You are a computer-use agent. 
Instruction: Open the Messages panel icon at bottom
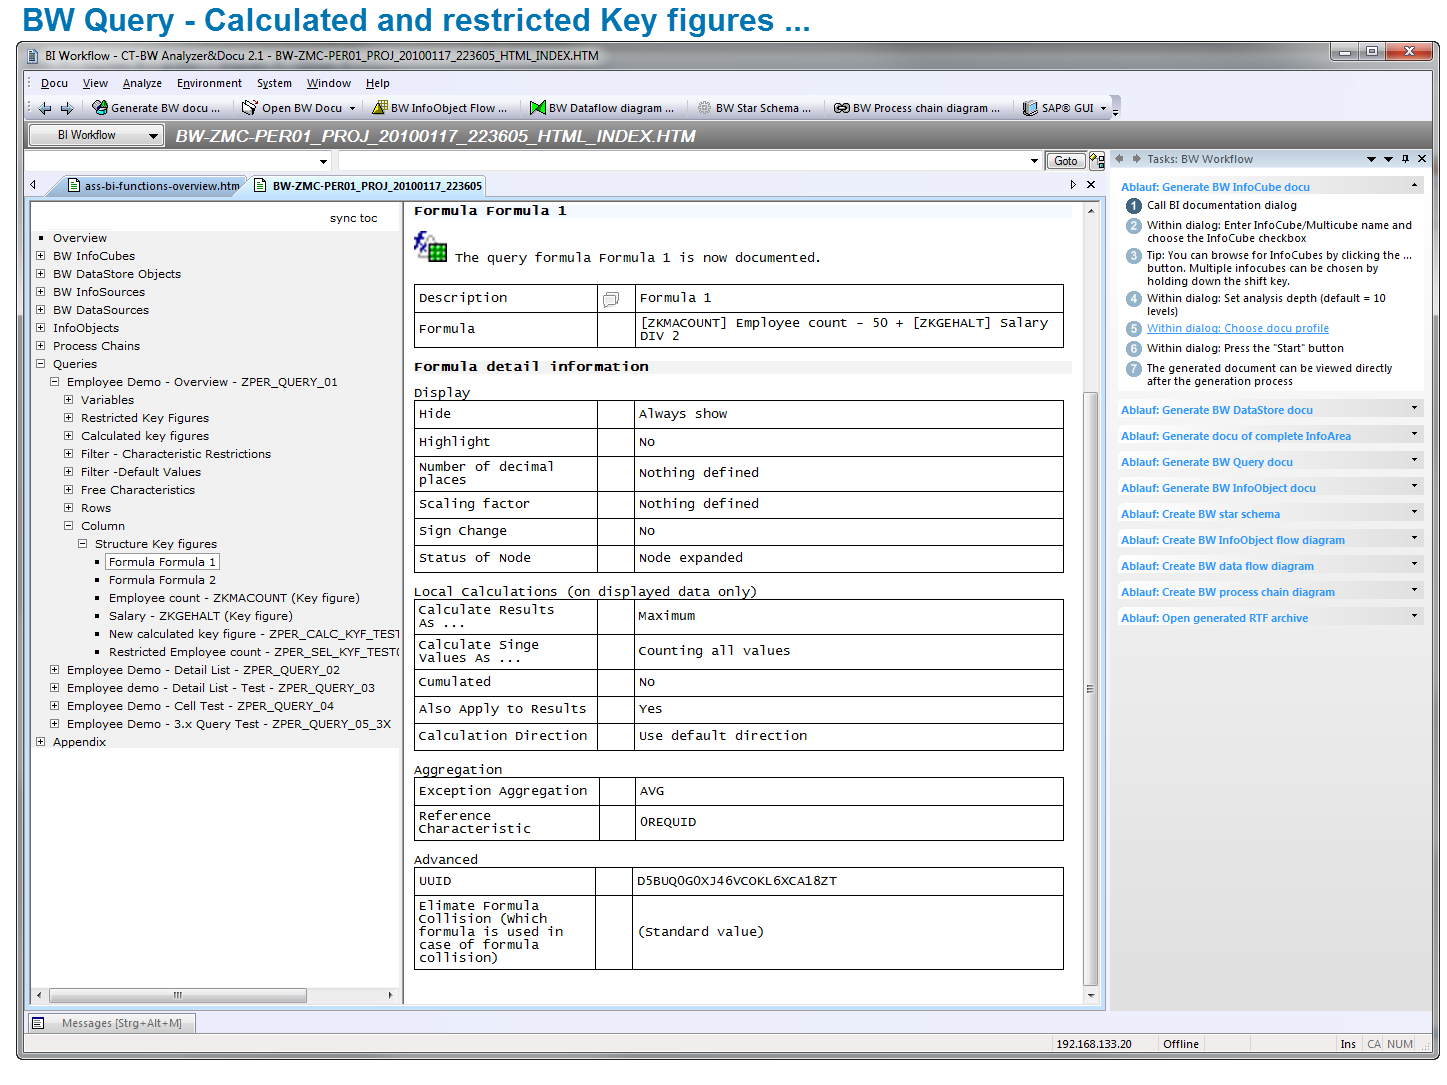pyautogui.click(x=39, y=1023)
